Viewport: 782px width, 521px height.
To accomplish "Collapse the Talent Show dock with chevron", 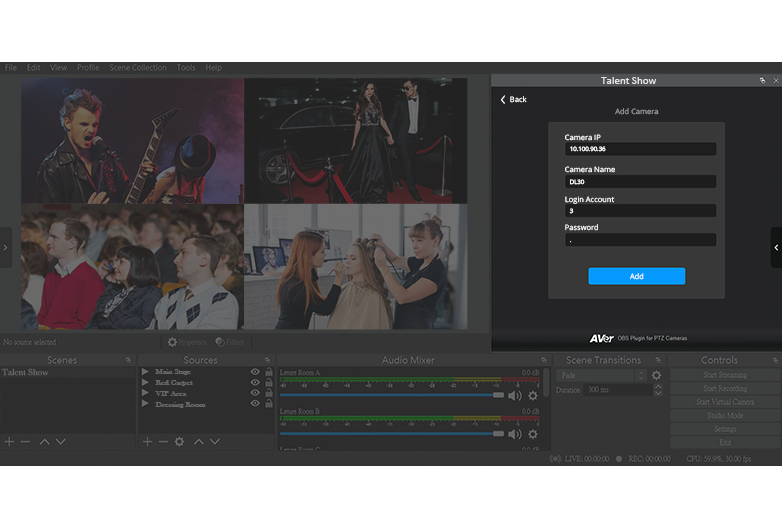I will (776, 247).
